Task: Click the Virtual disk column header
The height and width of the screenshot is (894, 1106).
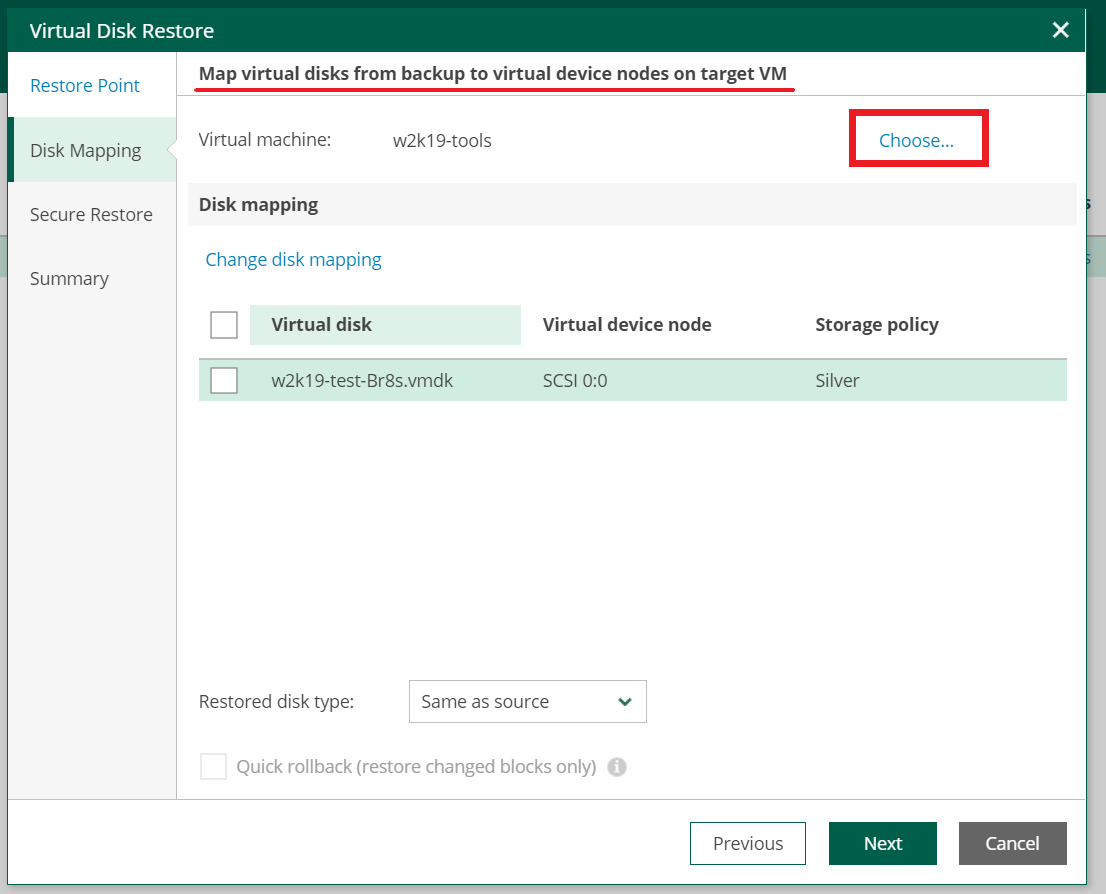Action: click(x=321, y=324)
